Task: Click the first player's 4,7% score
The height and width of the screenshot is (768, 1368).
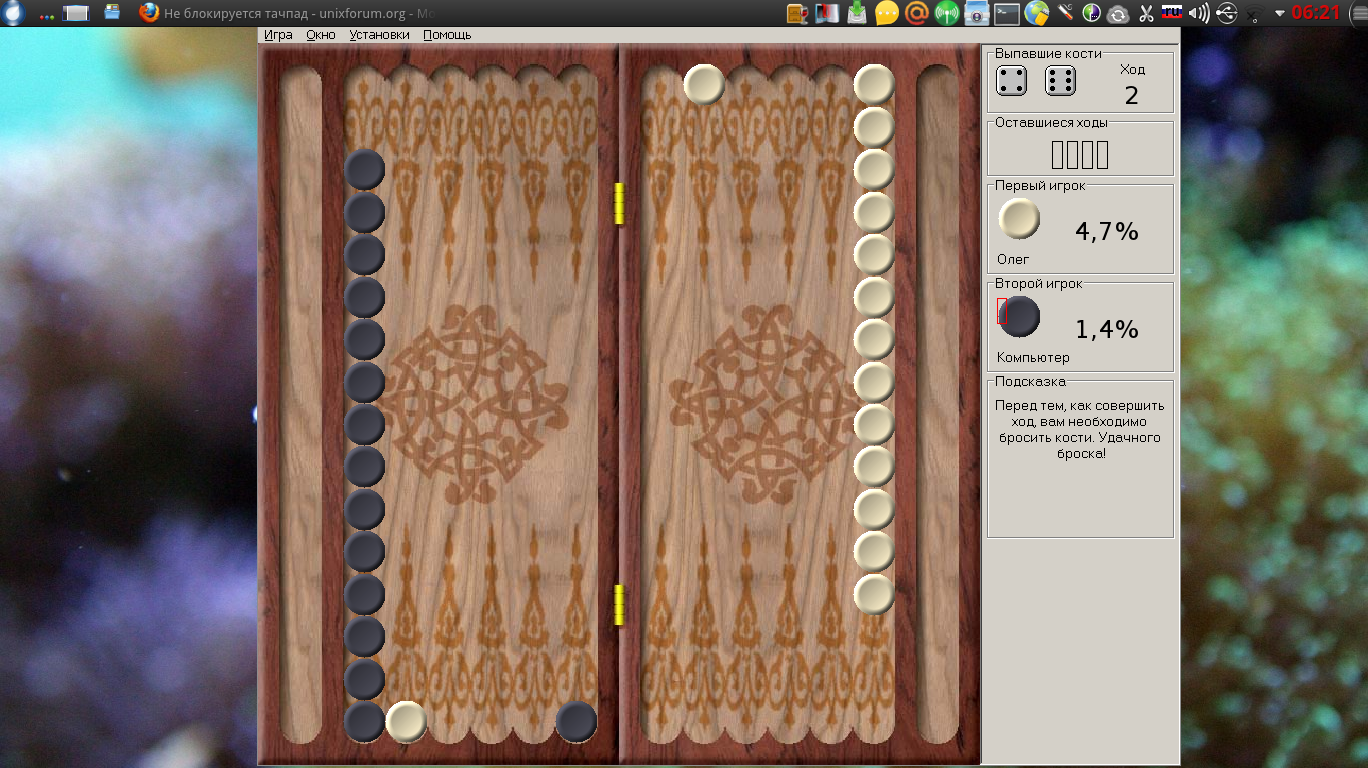Action: tap(1107, 232)
